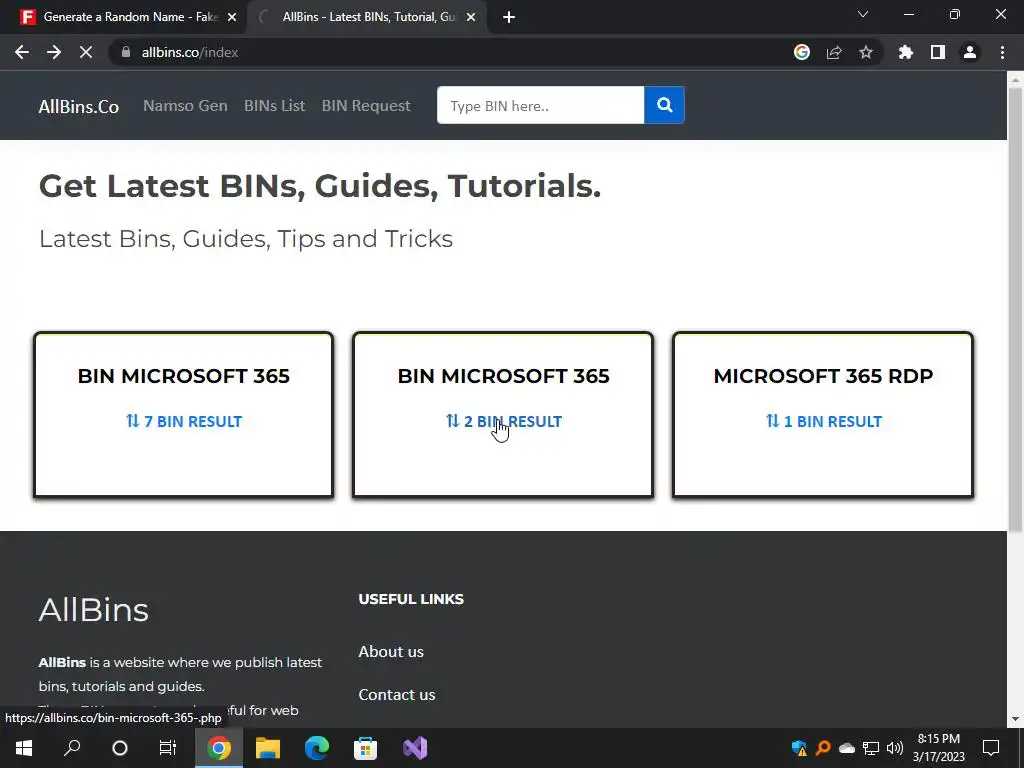
Task: Click the address bar URL
Action: [x=189, y=52]
